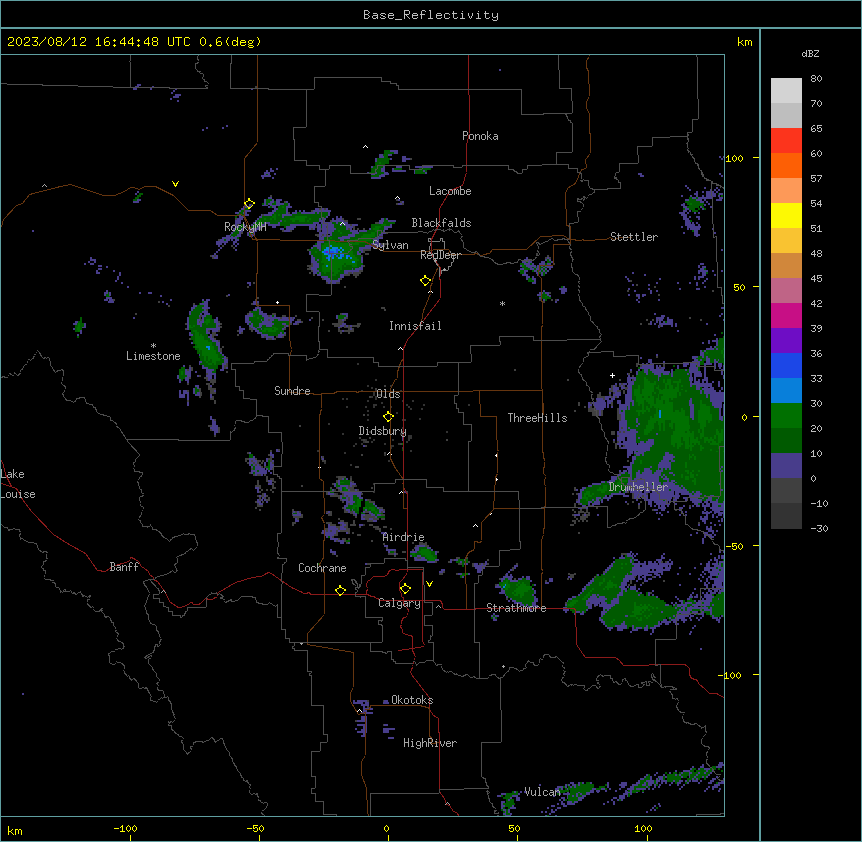Click the Sundre town label
This screenshot has width=862, height=842.
coord(292,391)
